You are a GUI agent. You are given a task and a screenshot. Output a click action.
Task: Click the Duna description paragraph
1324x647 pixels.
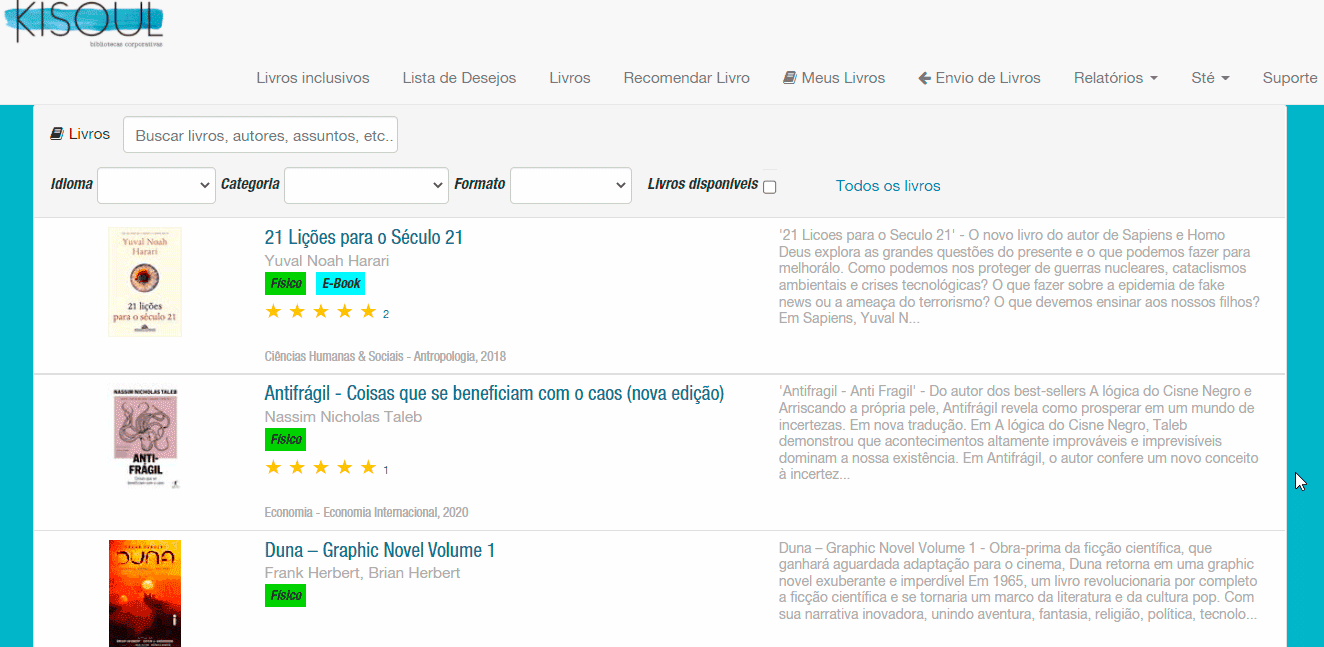(x=1018, y=581)
